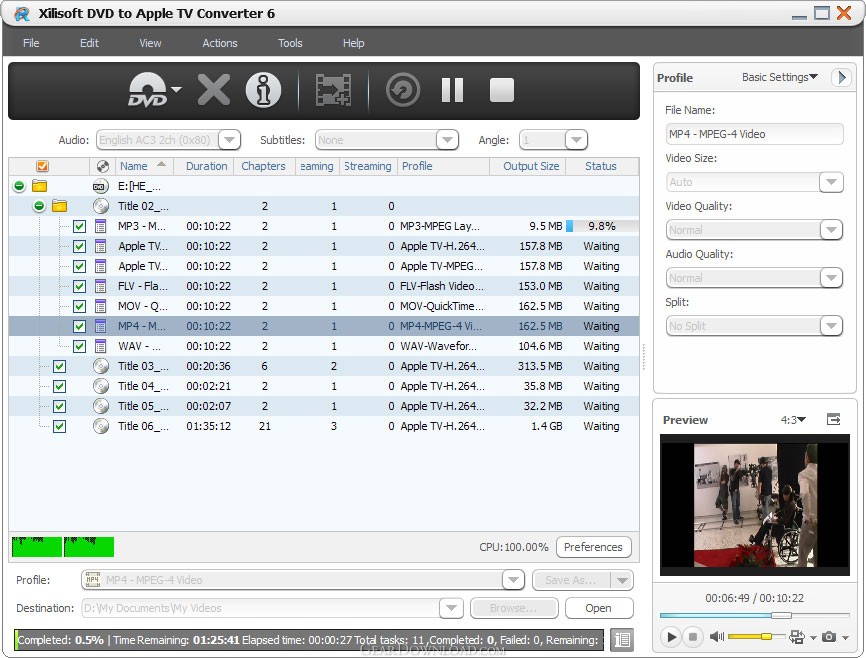Click the Remove (X) toolbar icon
This screenshot has height=658, width=866.
[x=214, y=90]
